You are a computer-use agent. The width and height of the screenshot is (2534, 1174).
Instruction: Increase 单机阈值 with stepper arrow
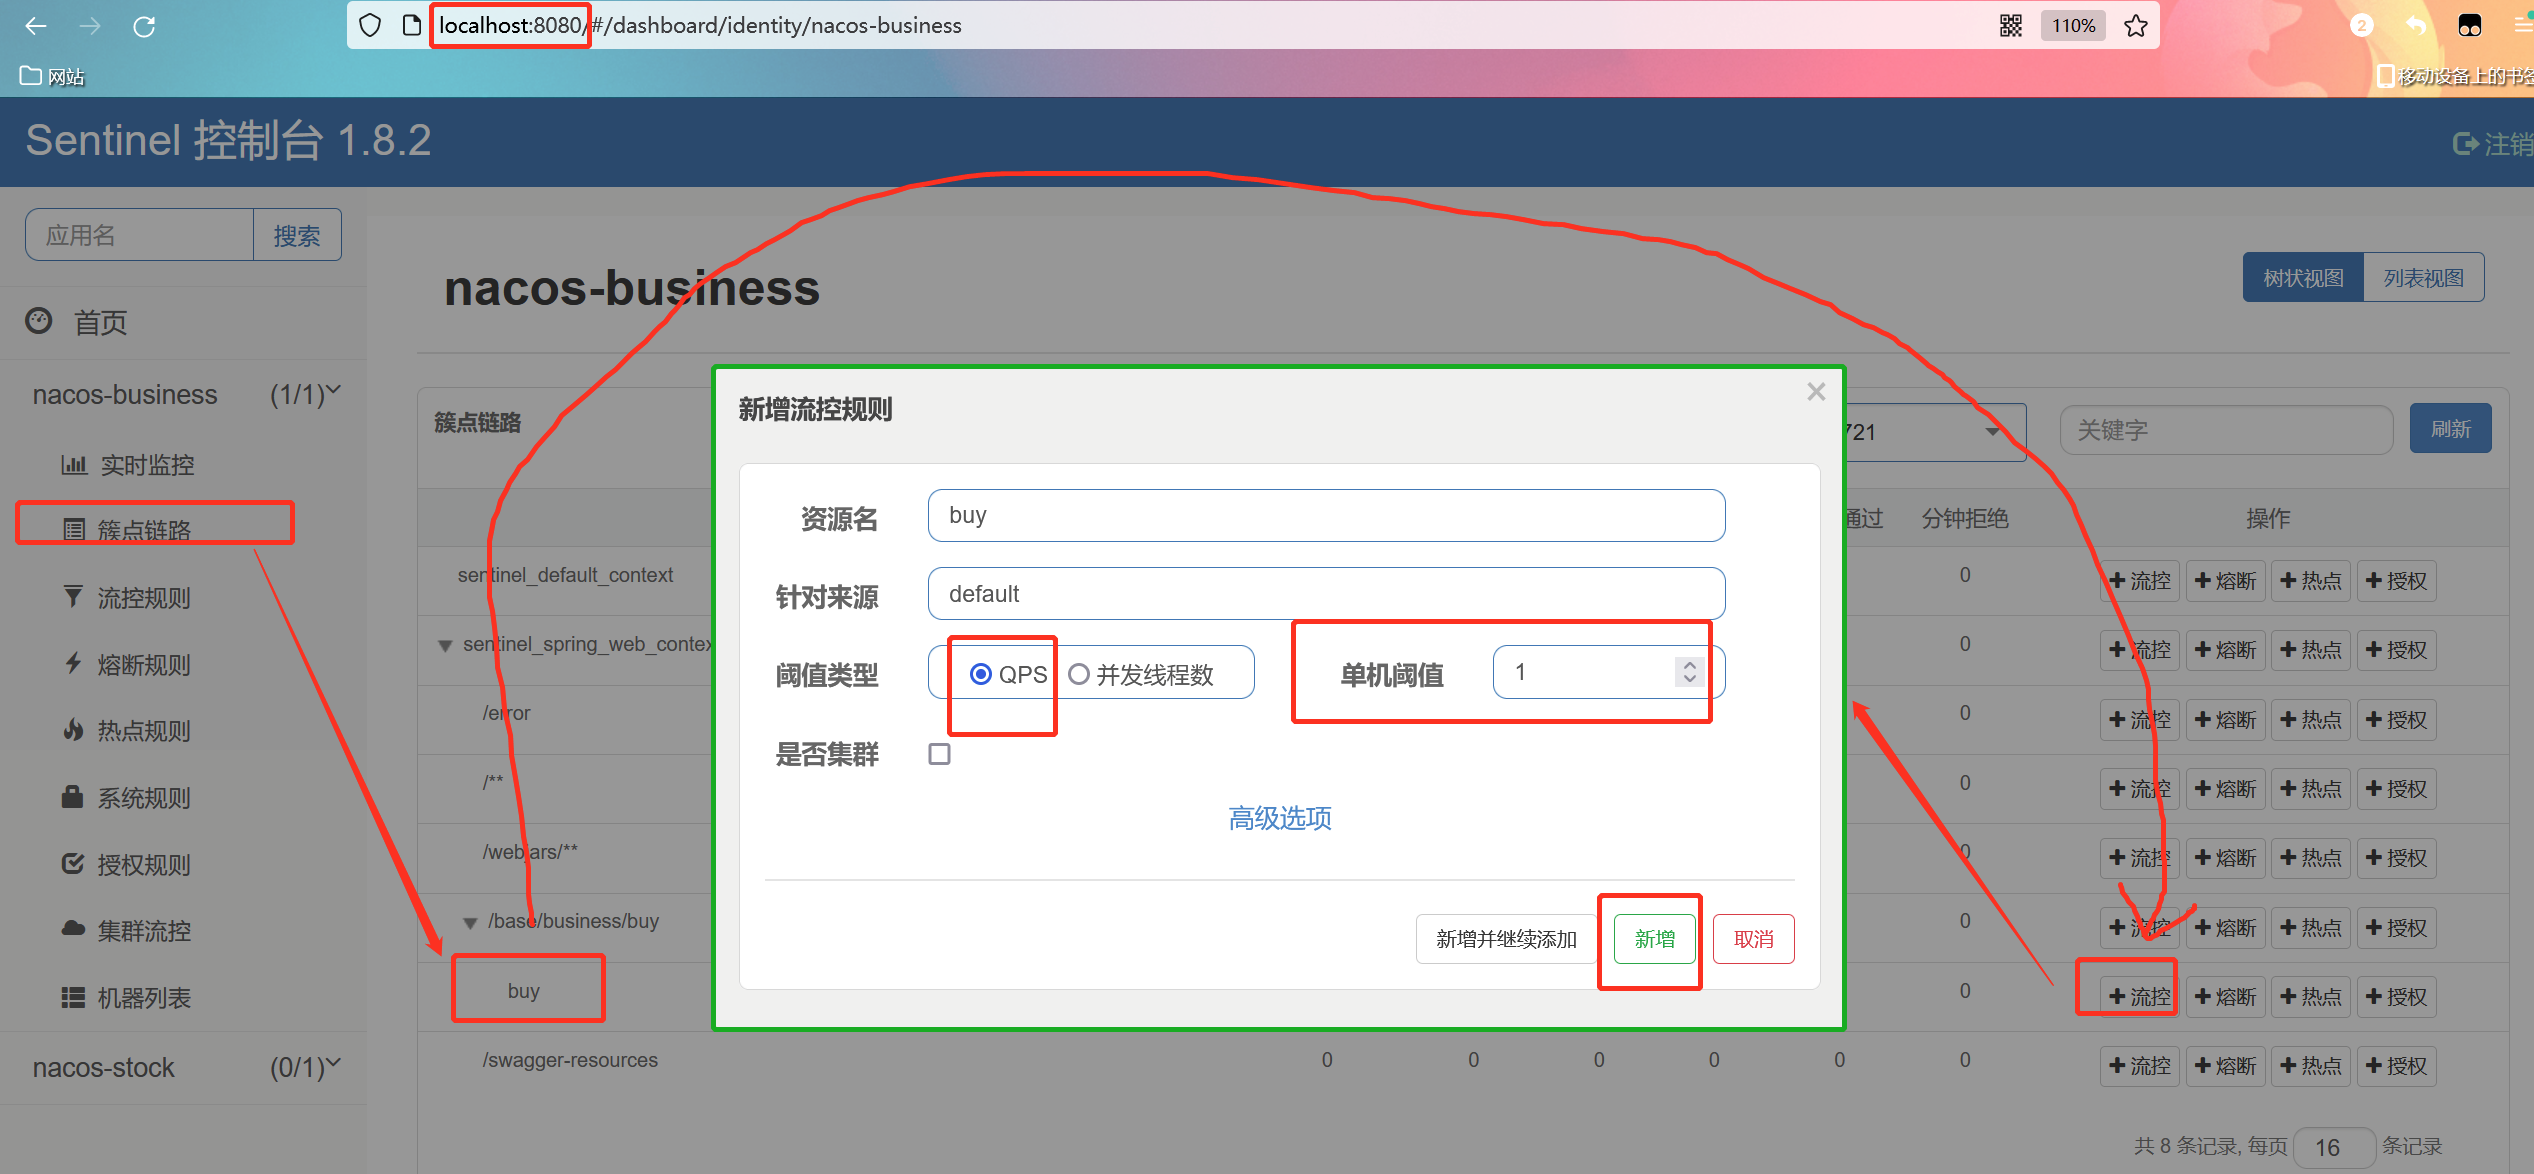[1689, 664]
